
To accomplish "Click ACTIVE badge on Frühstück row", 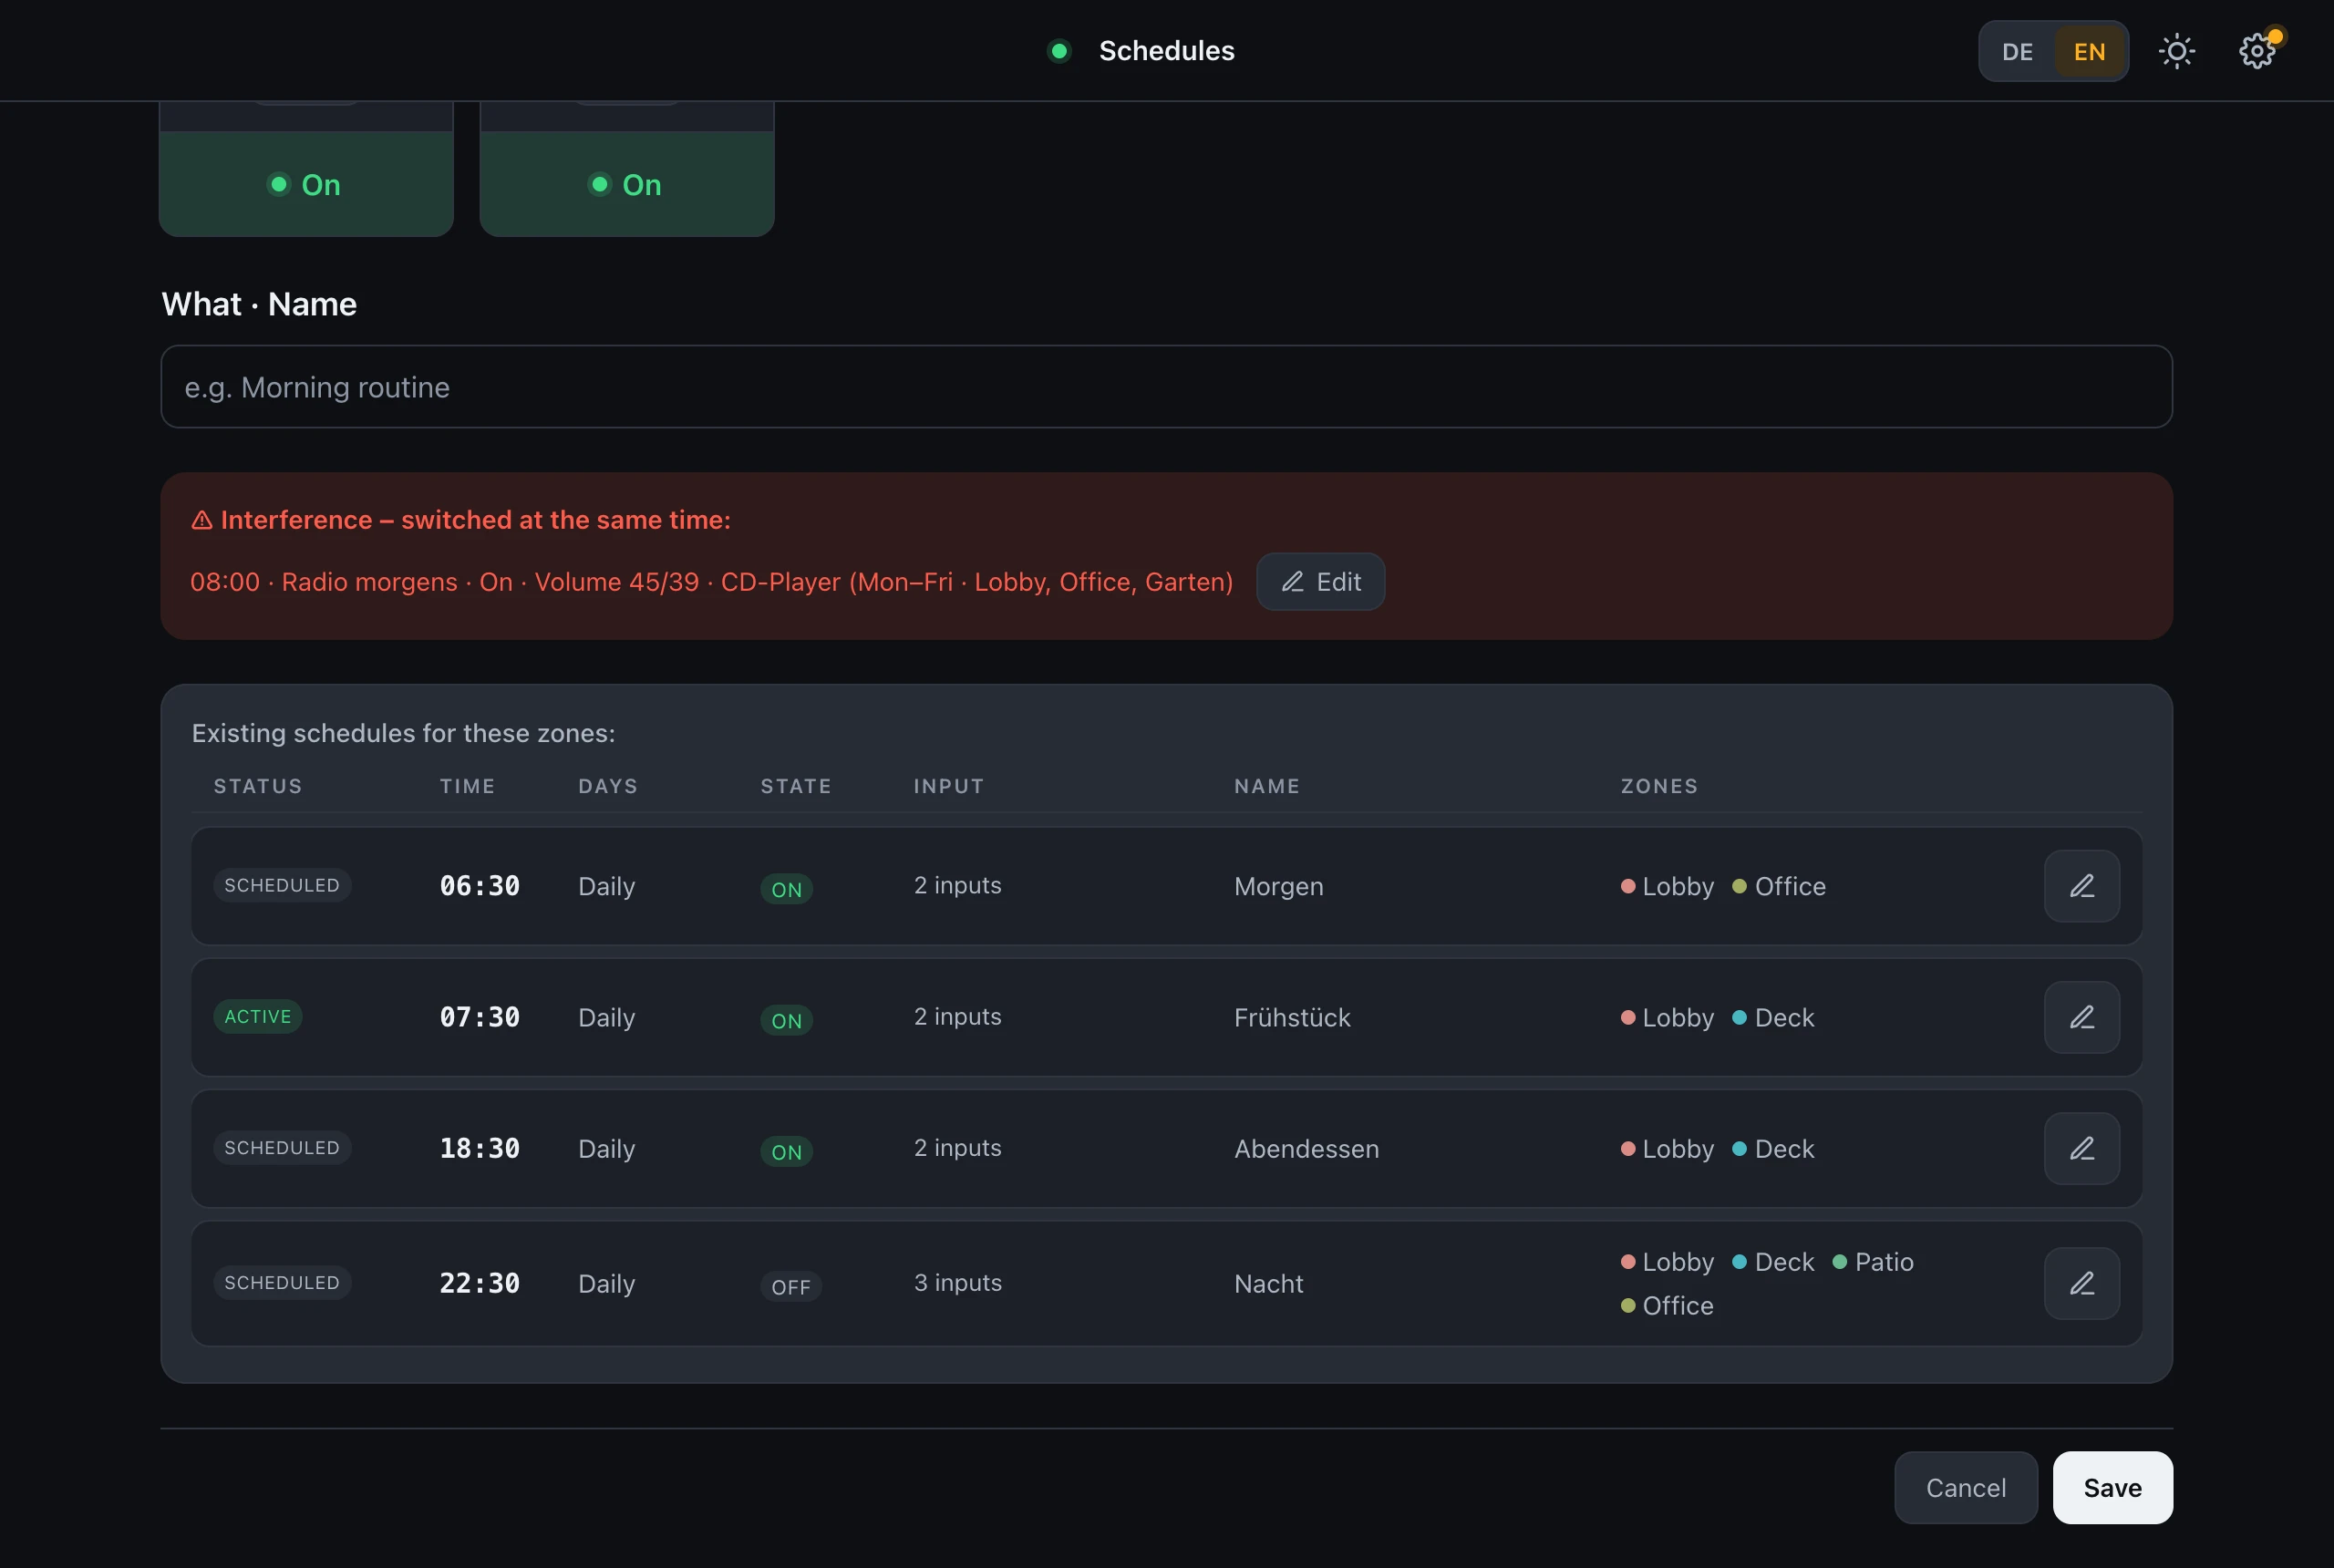I will pos(258,1016).
